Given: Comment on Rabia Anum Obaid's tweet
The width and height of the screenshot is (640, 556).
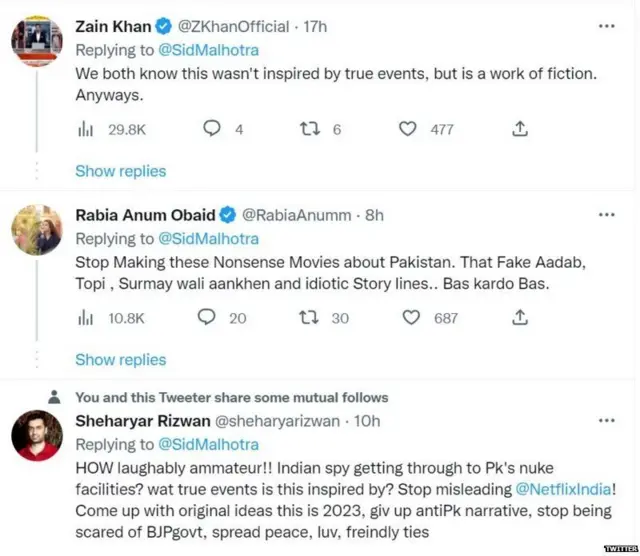Looking at the screenshot, I should click(207, 317).
